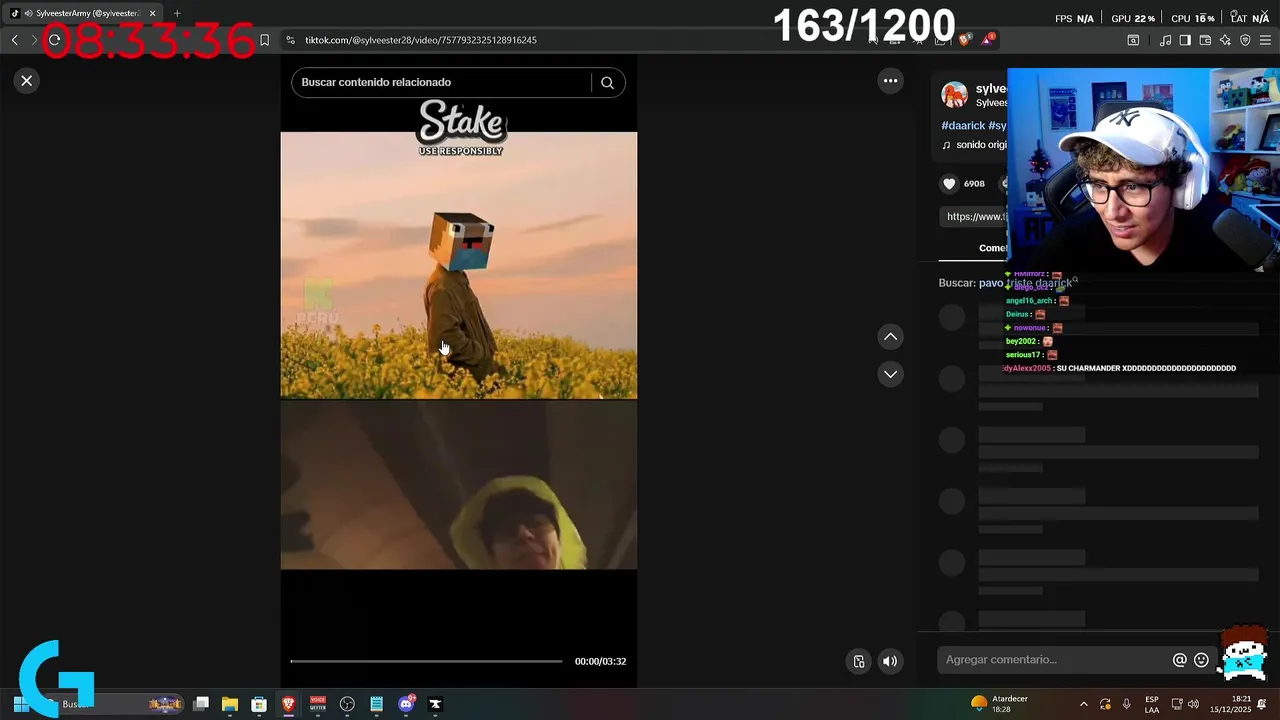Mute the video with speaker icon
1280x720 pixels.
[x=890, y=661]
